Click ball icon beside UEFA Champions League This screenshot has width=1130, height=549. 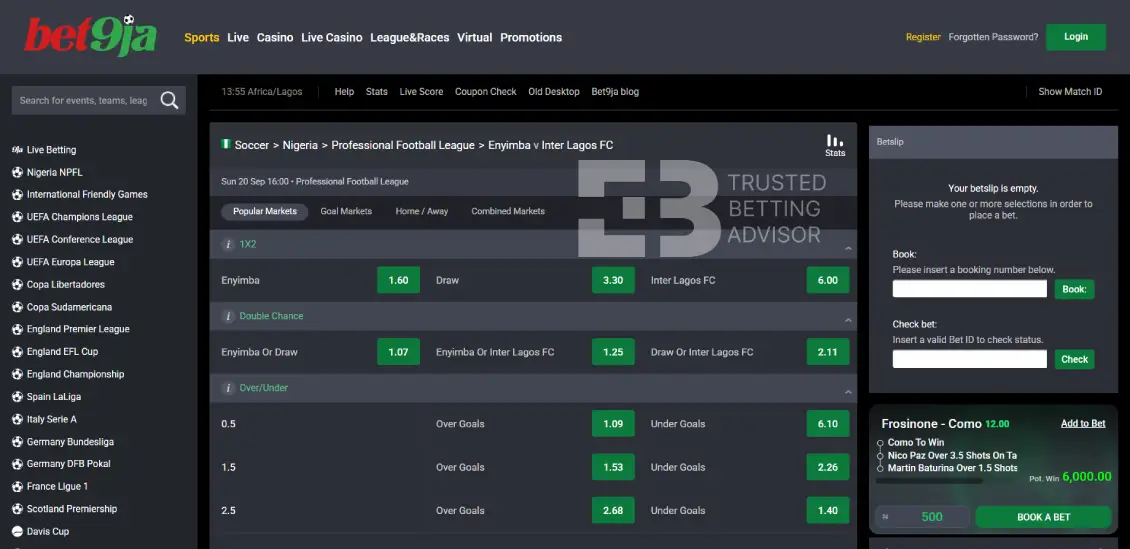pyautogui.click(x=17, y=217)
